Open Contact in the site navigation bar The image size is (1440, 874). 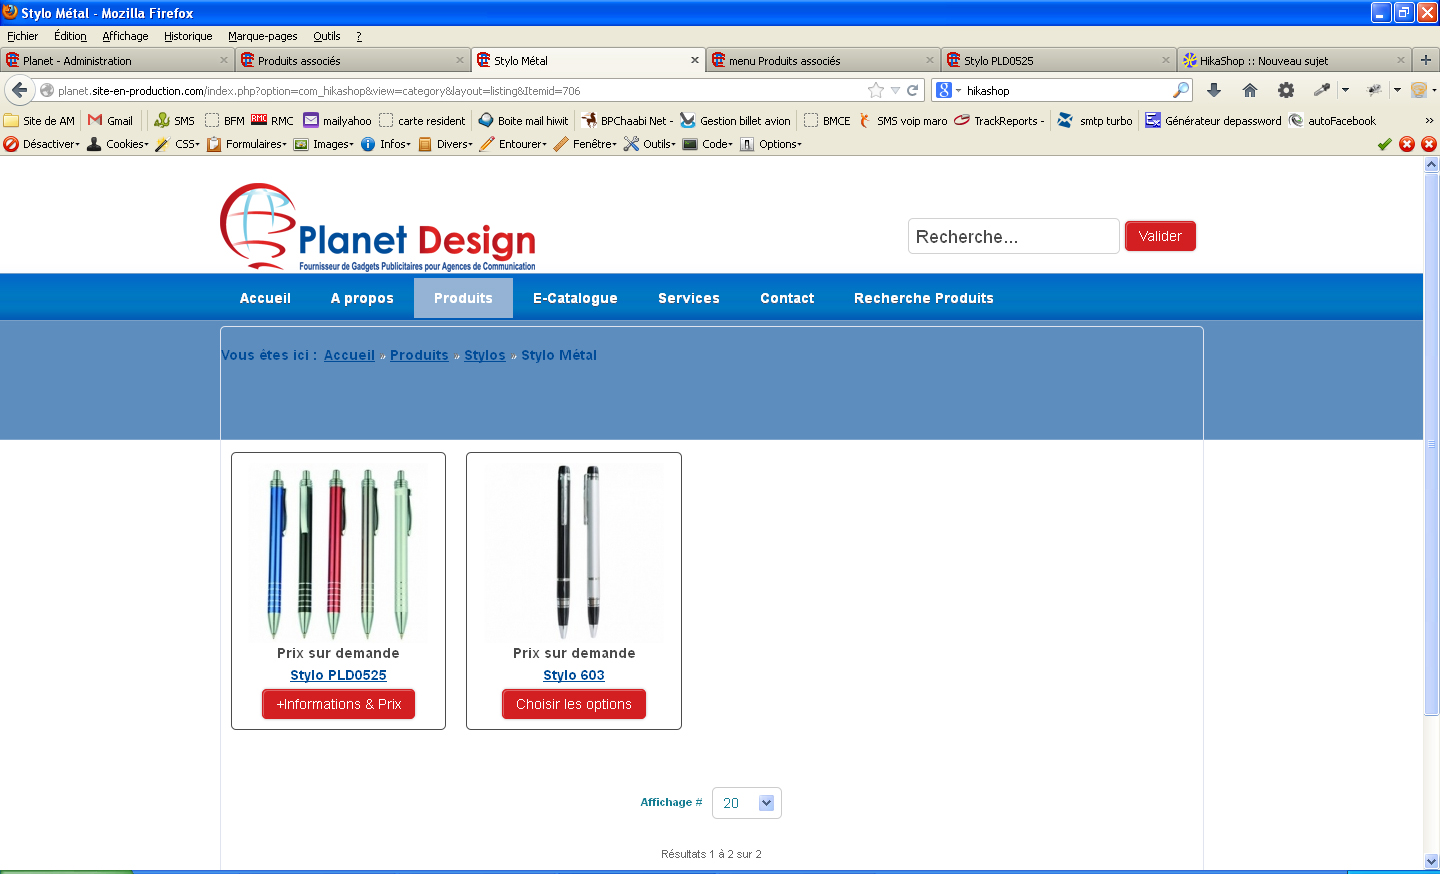(787, 298)
